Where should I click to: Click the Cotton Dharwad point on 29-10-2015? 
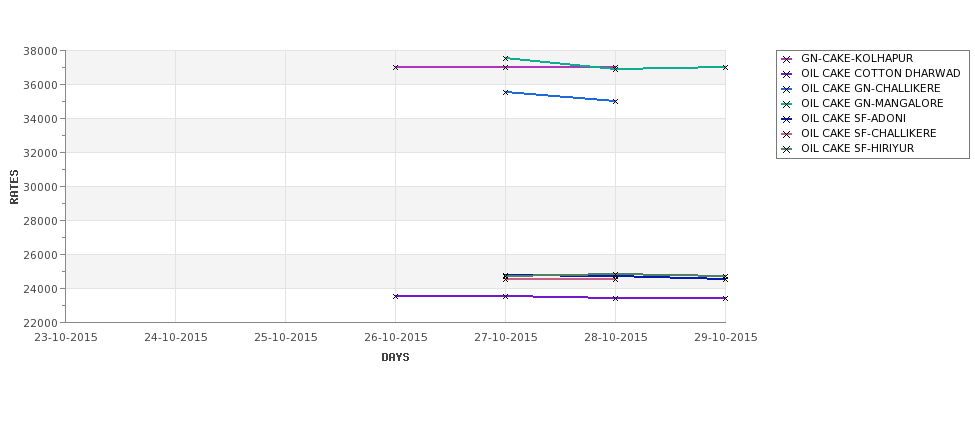pos(725,298)
